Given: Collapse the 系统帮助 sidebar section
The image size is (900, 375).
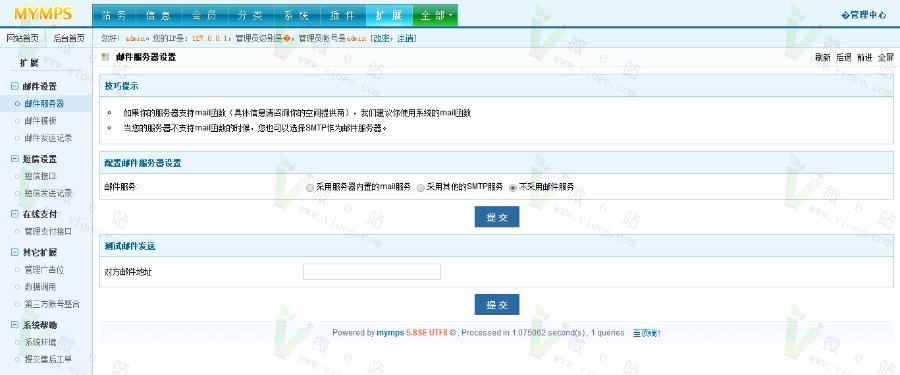Looking at the screenshot, I should 15,324.
